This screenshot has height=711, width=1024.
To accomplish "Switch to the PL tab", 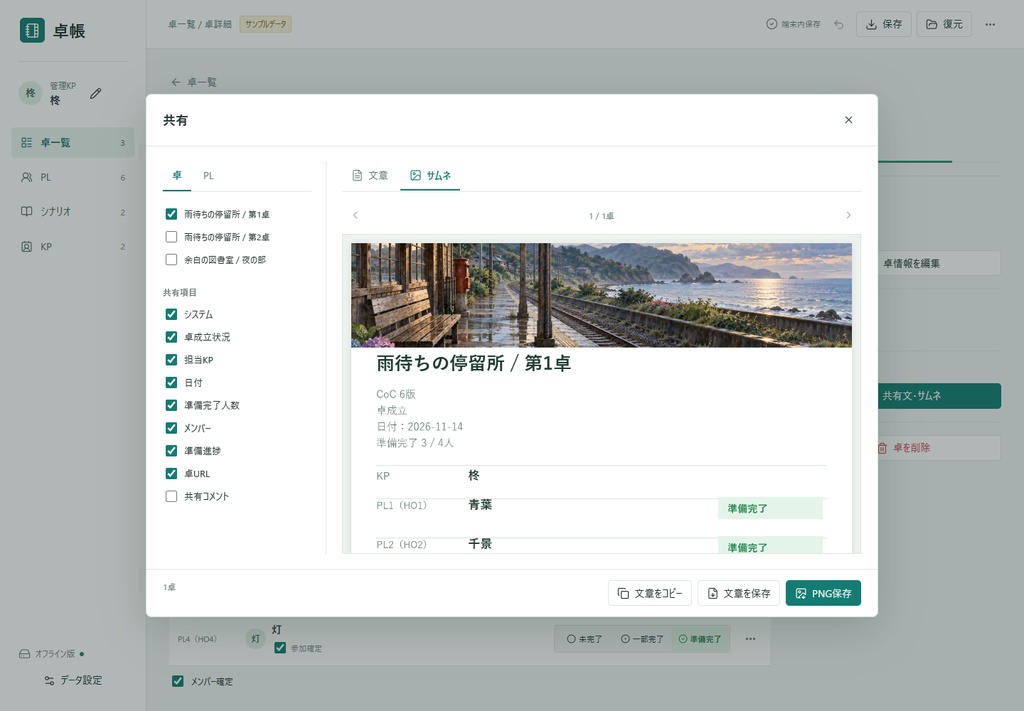I will [208, 176].
